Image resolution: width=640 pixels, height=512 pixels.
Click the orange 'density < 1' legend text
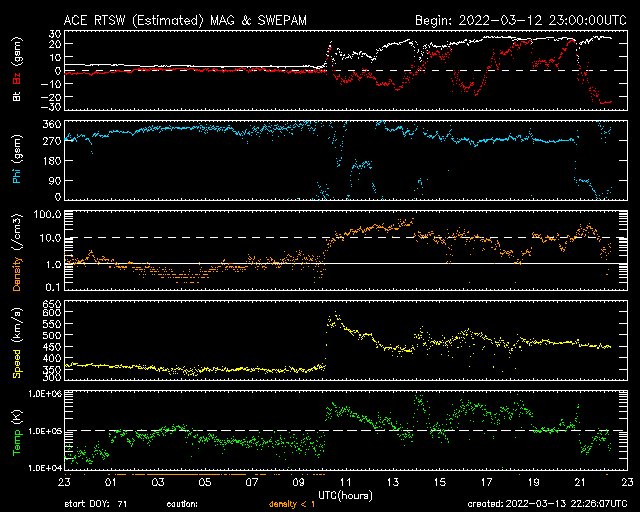click(x=292, y=504)
